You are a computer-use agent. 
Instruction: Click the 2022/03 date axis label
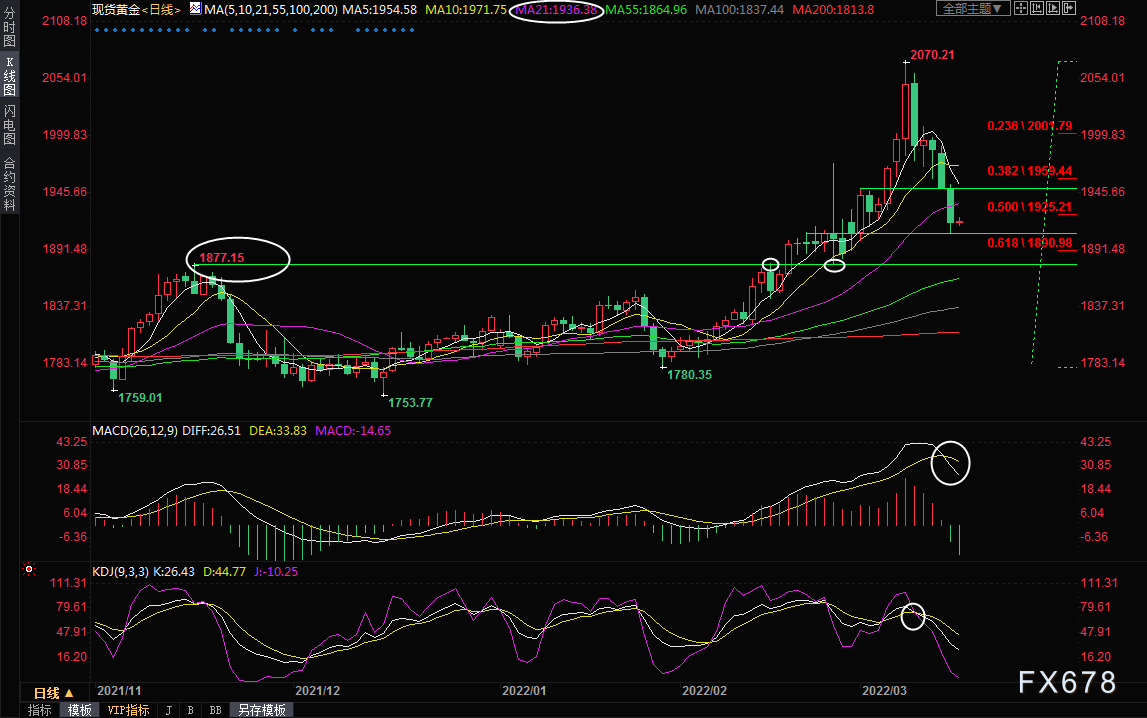coord(884,691)
